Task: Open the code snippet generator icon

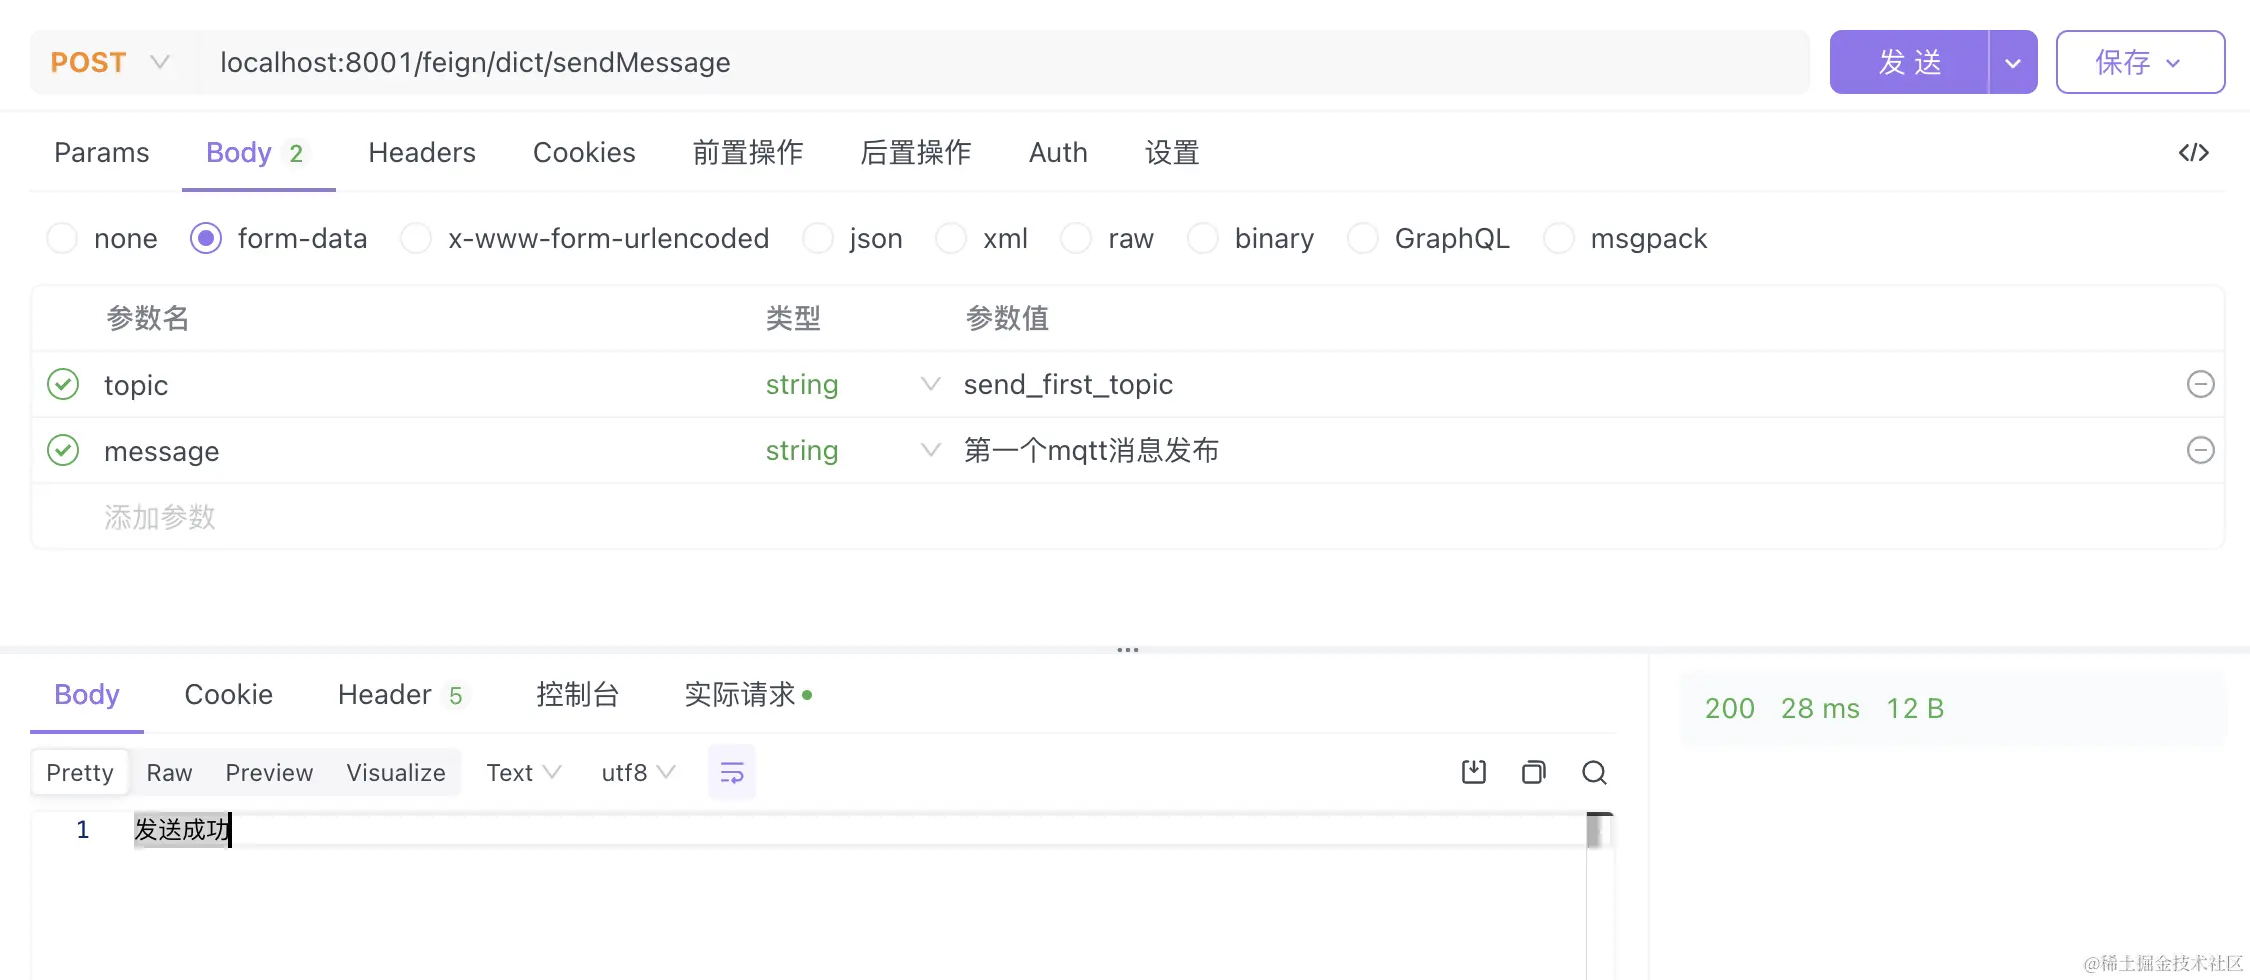Action: [x=2193, y=152]
